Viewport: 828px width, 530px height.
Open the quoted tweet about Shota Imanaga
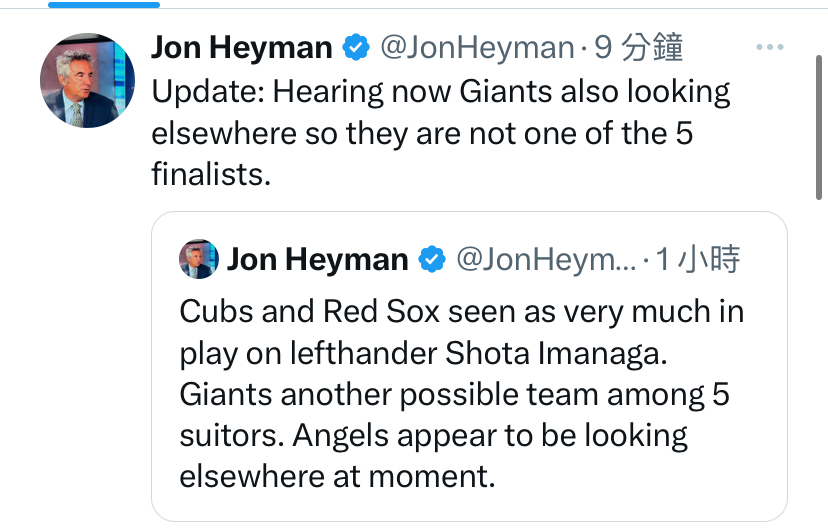pos(469,366)
